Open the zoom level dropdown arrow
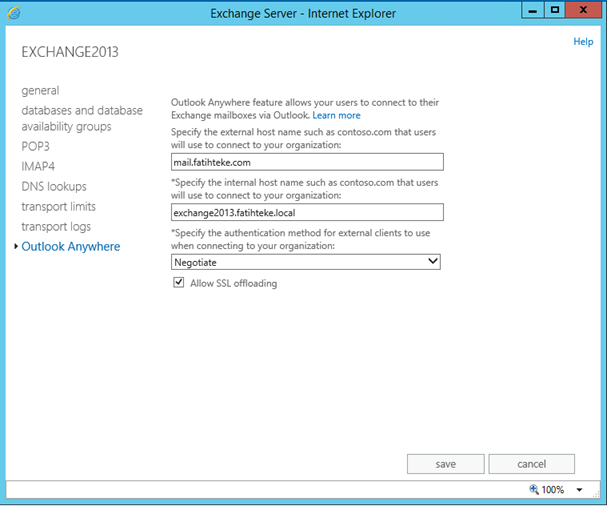607x506 pixels. click(579, 490)
